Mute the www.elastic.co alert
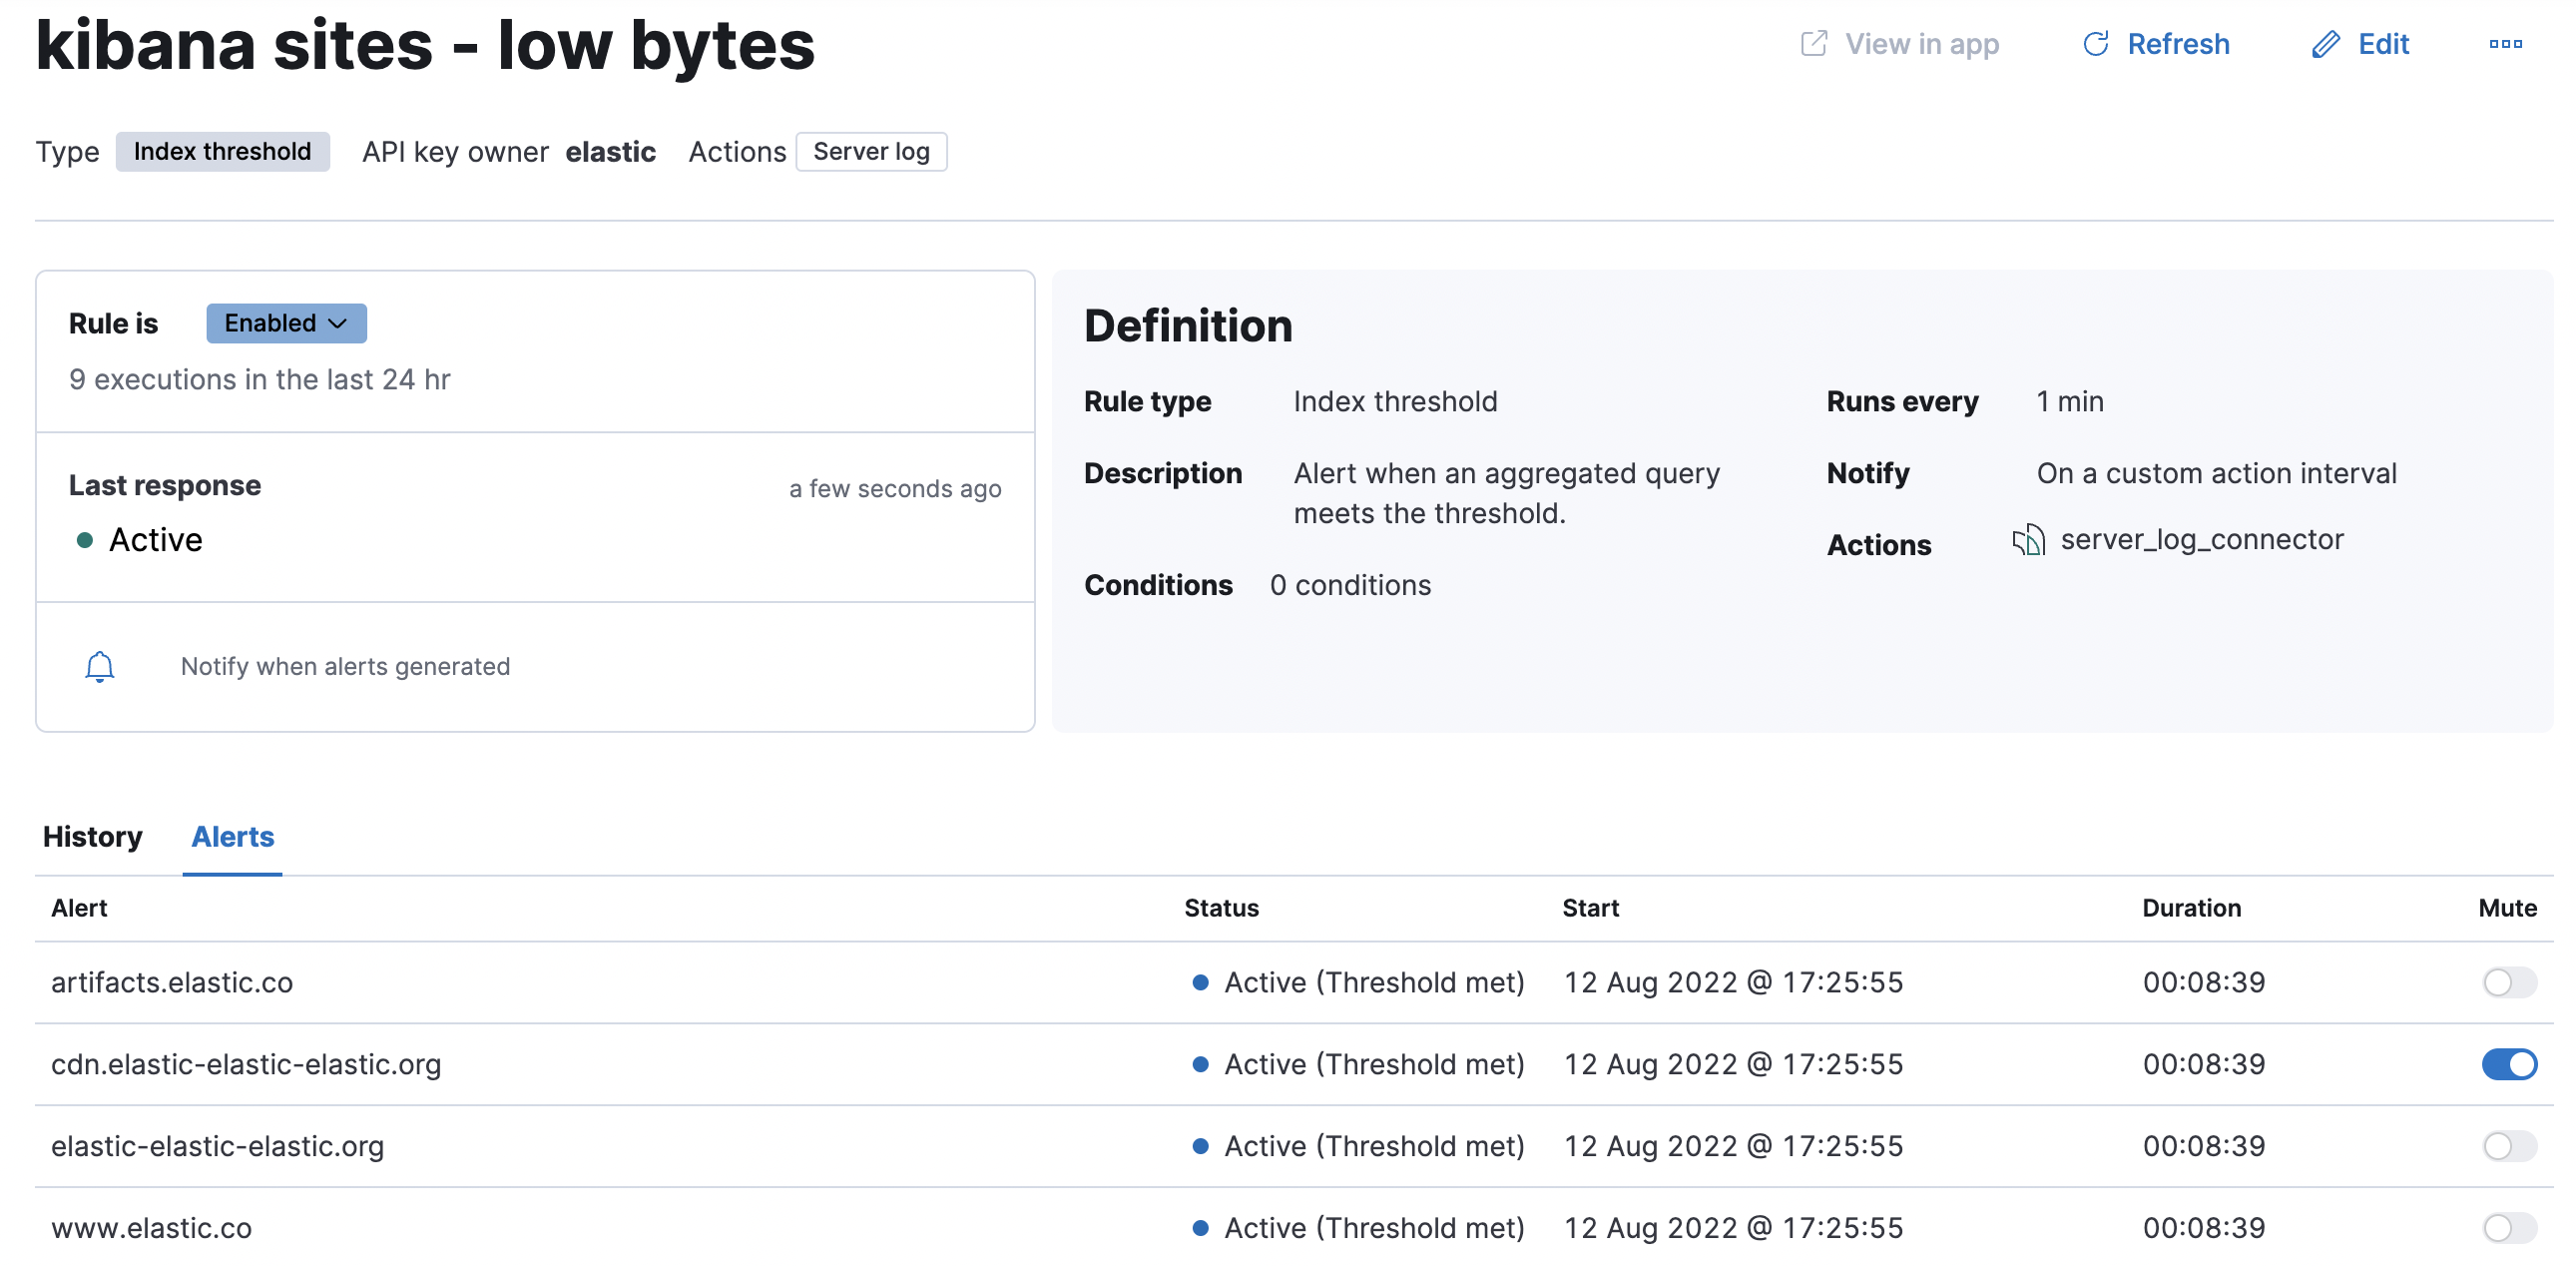The width and height of the screenshot is (2576, 1266). coord(2508,1228)
